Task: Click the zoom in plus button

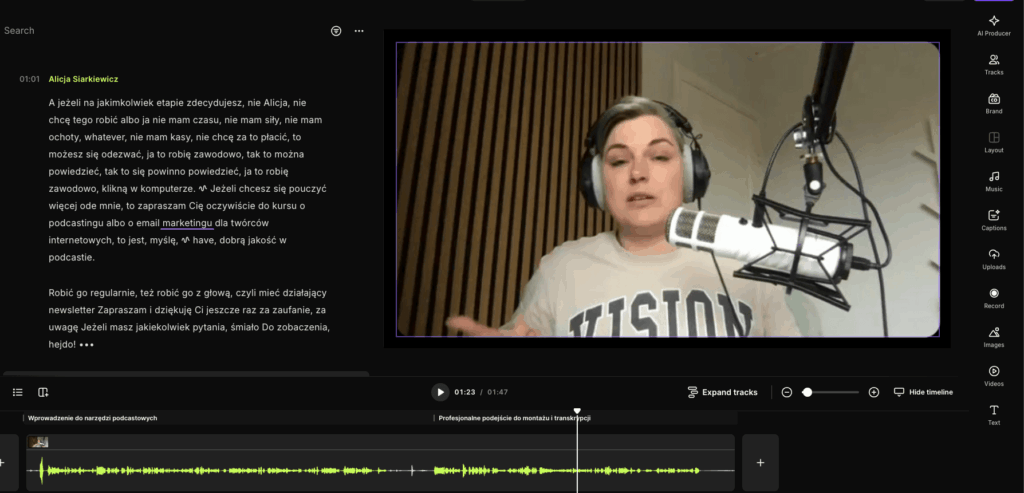Action: tap(874, 392)
